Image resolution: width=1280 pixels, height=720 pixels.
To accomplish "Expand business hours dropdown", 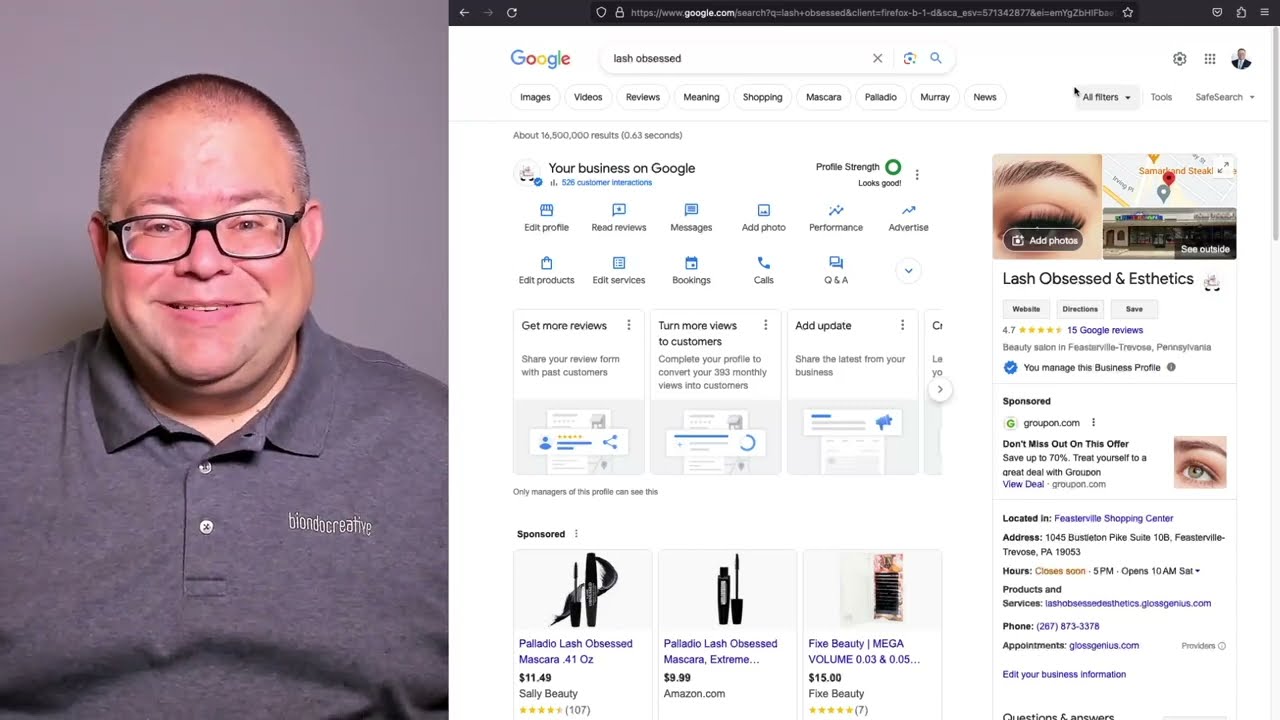I will (x=1197, y=571).
